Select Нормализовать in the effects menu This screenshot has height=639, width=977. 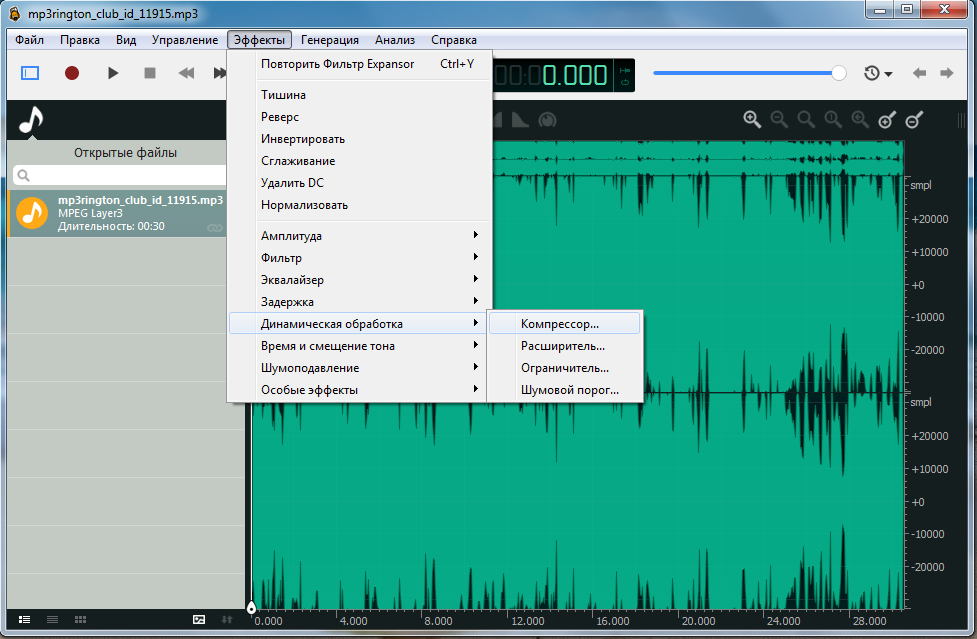(x=361, y=205)
